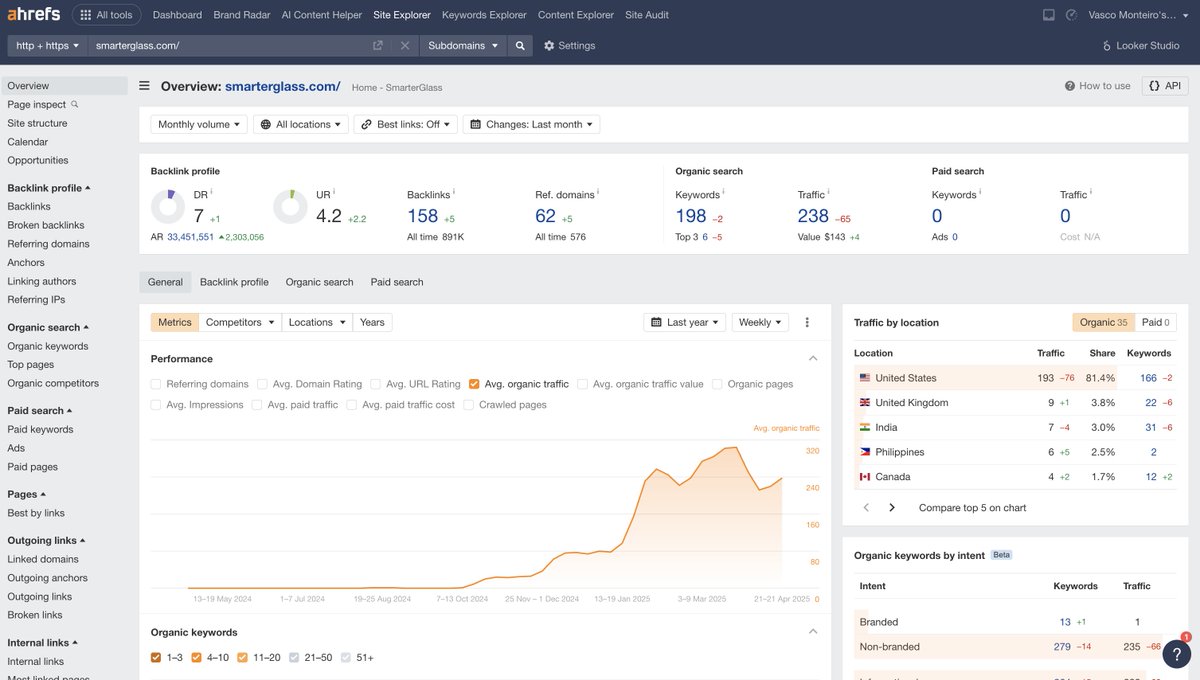
Task: Click the API button
Action: pyautogui.click(x=1165, y=86)
